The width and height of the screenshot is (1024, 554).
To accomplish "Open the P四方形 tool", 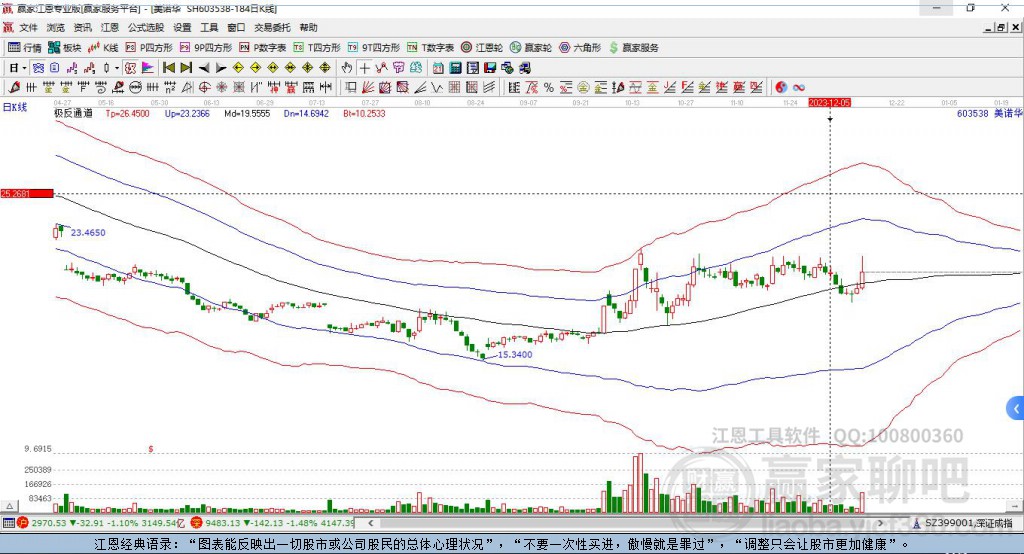I will point(149,48).
